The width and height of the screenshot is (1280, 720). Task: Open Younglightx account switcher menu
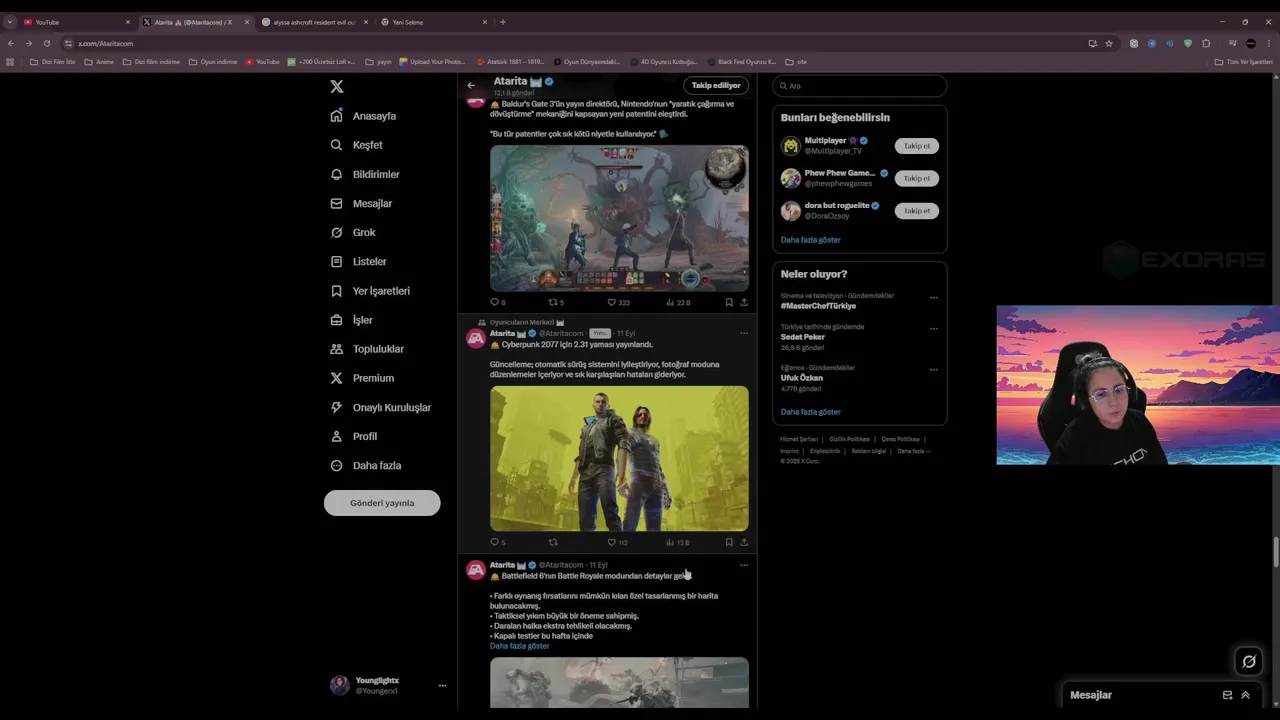(x=388, y=685)
